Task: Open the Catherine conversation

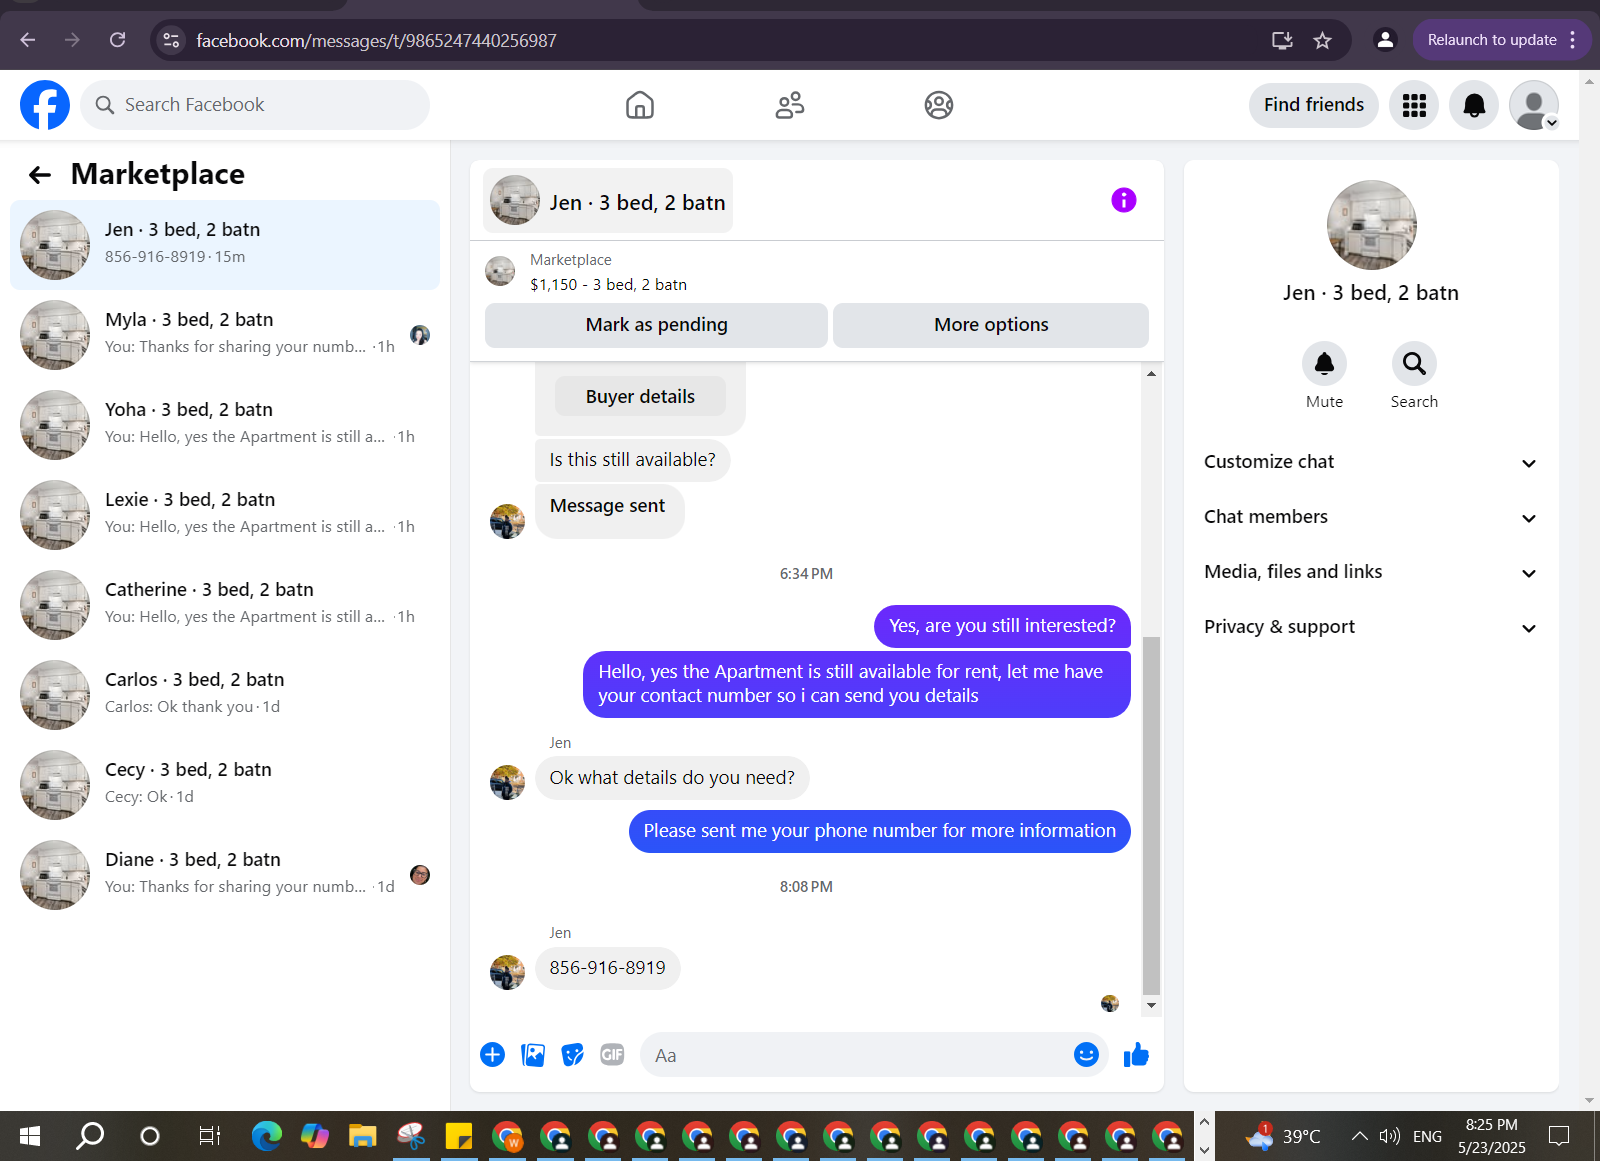Action: click(225, 605)
